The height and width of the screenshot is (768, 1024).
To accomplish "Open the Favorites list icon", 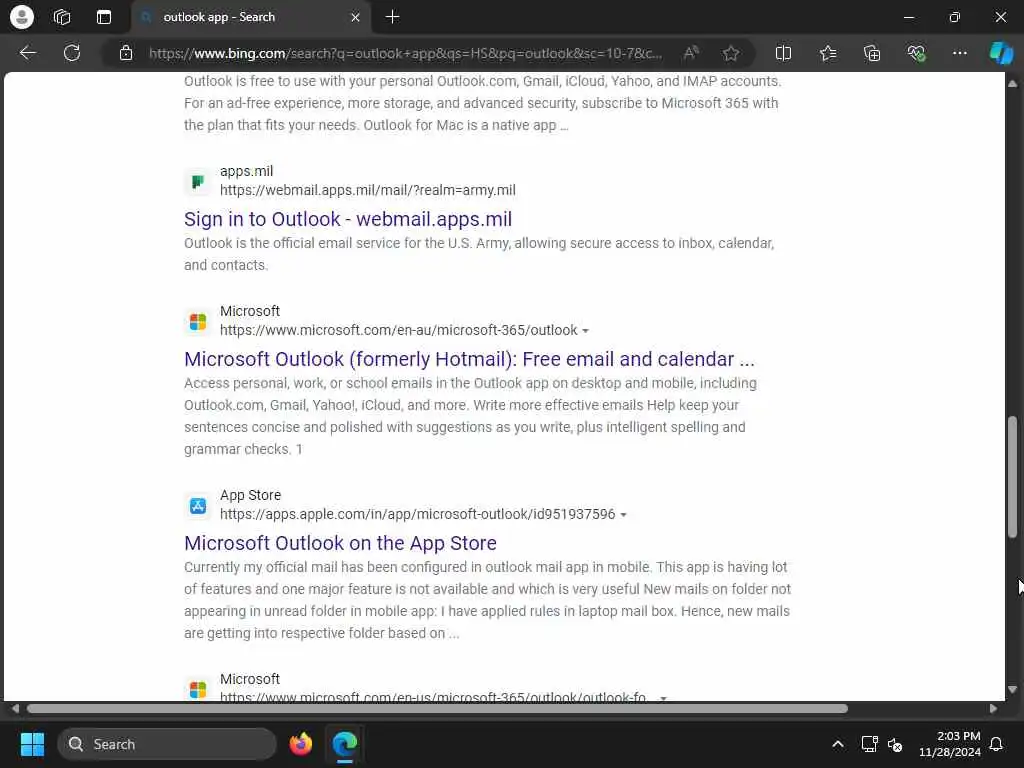I will [x=828, y=53].
